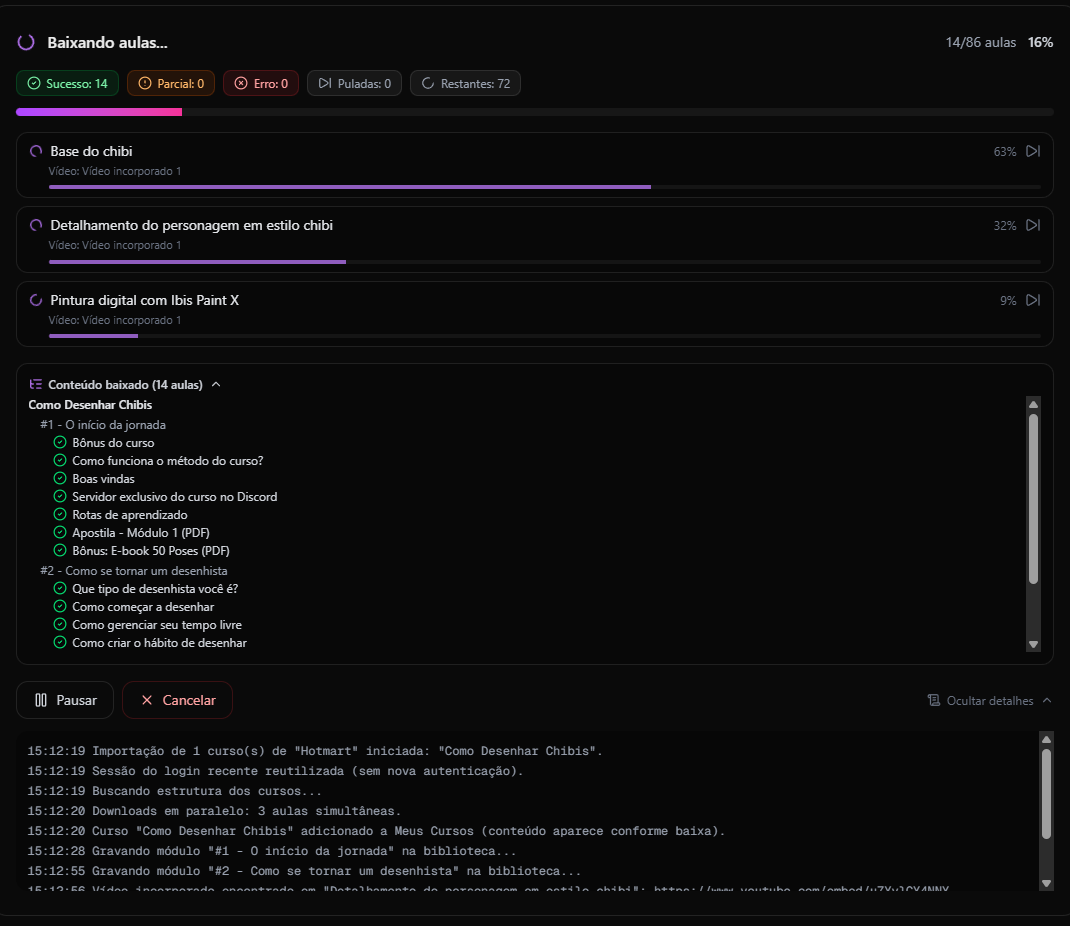The image size is (1070, 926).
Task: Click the 9% value on Pintura digital row
Action: [1008, 300]
